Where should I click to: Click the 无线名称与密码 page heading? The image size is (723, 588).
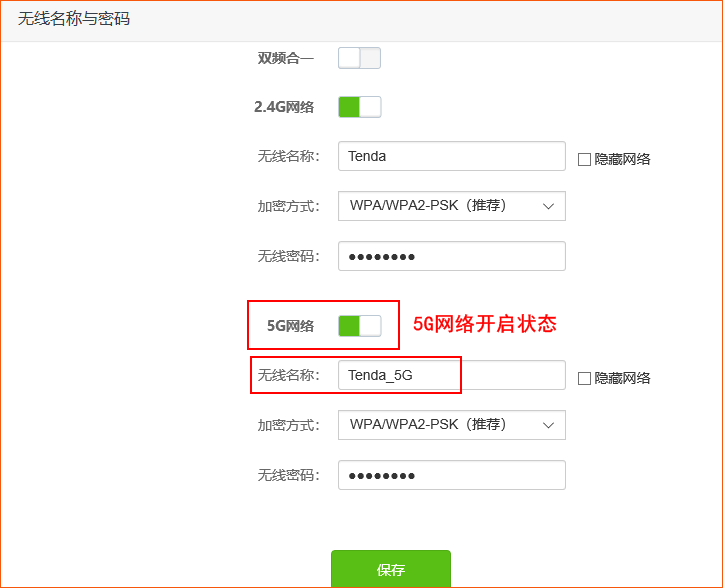tap(74, 19)
